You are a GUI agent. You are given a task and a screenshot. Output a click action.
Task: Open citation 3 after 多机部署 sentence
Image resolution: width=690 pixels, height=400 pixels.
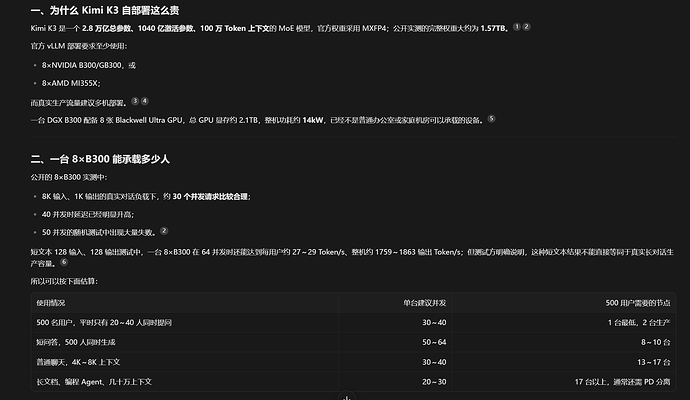135,101
